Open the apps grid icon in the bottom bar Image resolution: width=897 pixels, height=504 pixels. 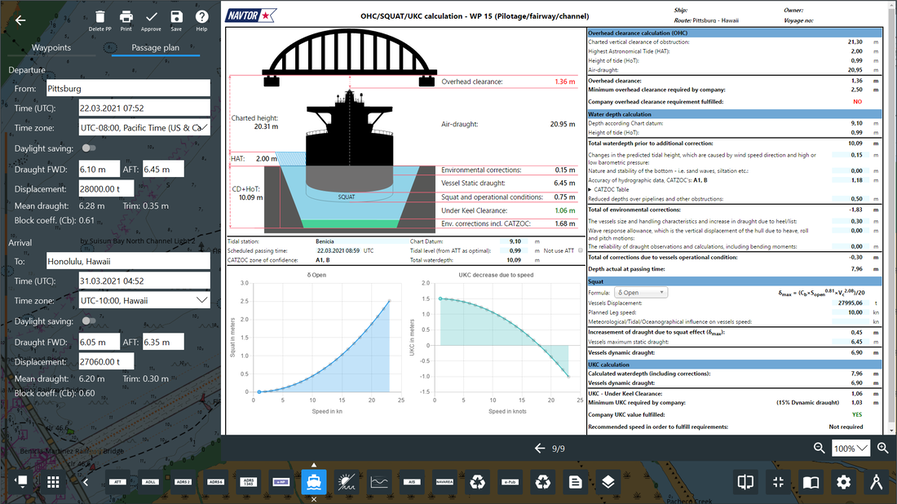53,482
